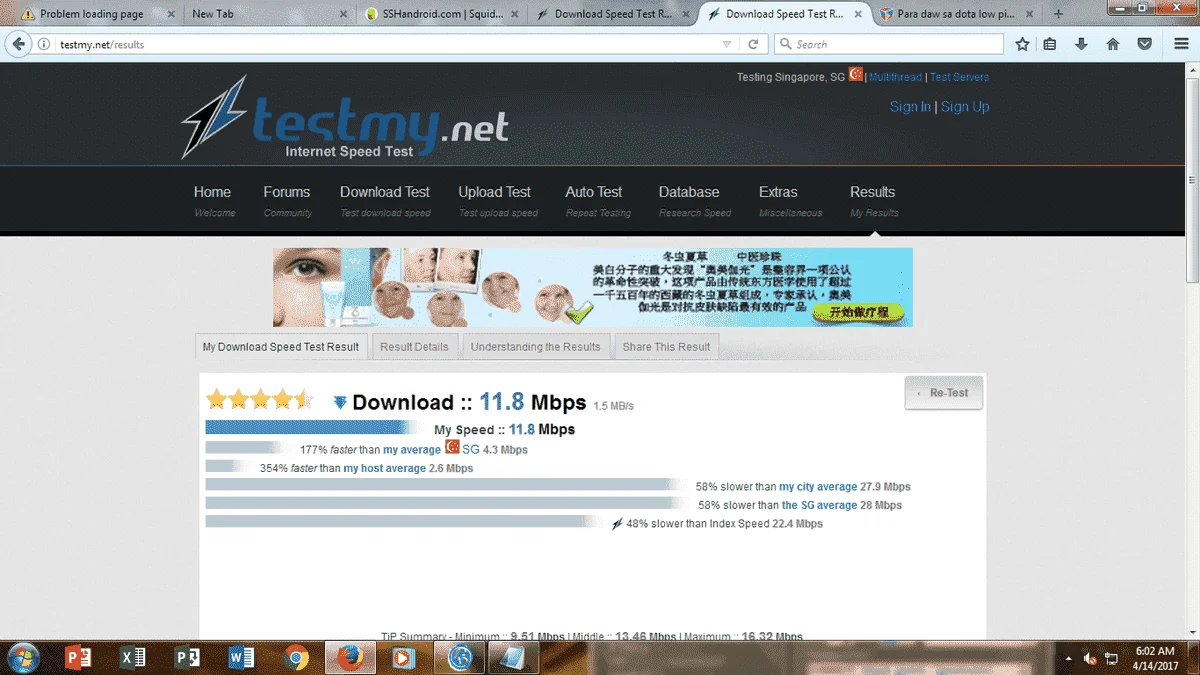The image size is (1200, 675).
Task: Launch Google Chrome from the taskbar
Action: [x=295, y=658]
